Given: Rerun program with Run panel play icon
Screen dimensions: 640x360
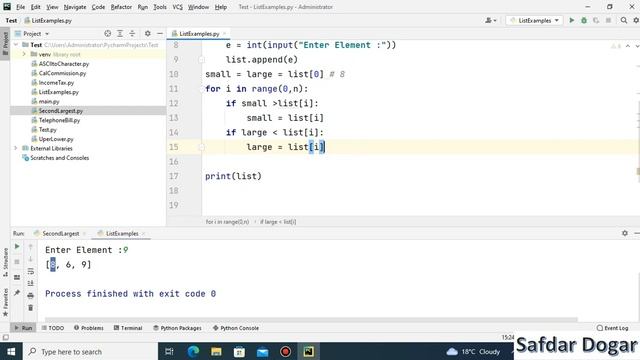Looking at the screenshot, I should click(17, 247).
